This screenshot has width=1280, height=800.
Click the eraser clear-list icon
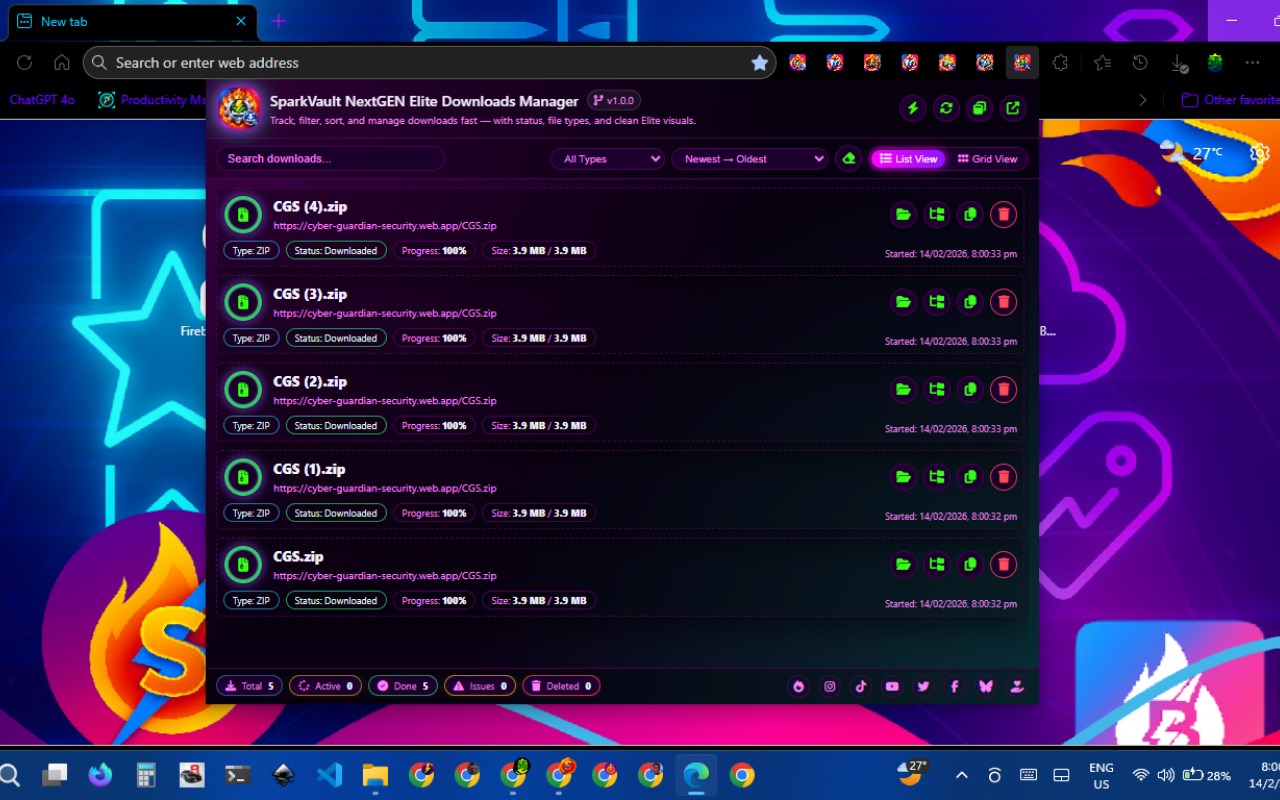point(849,158)
